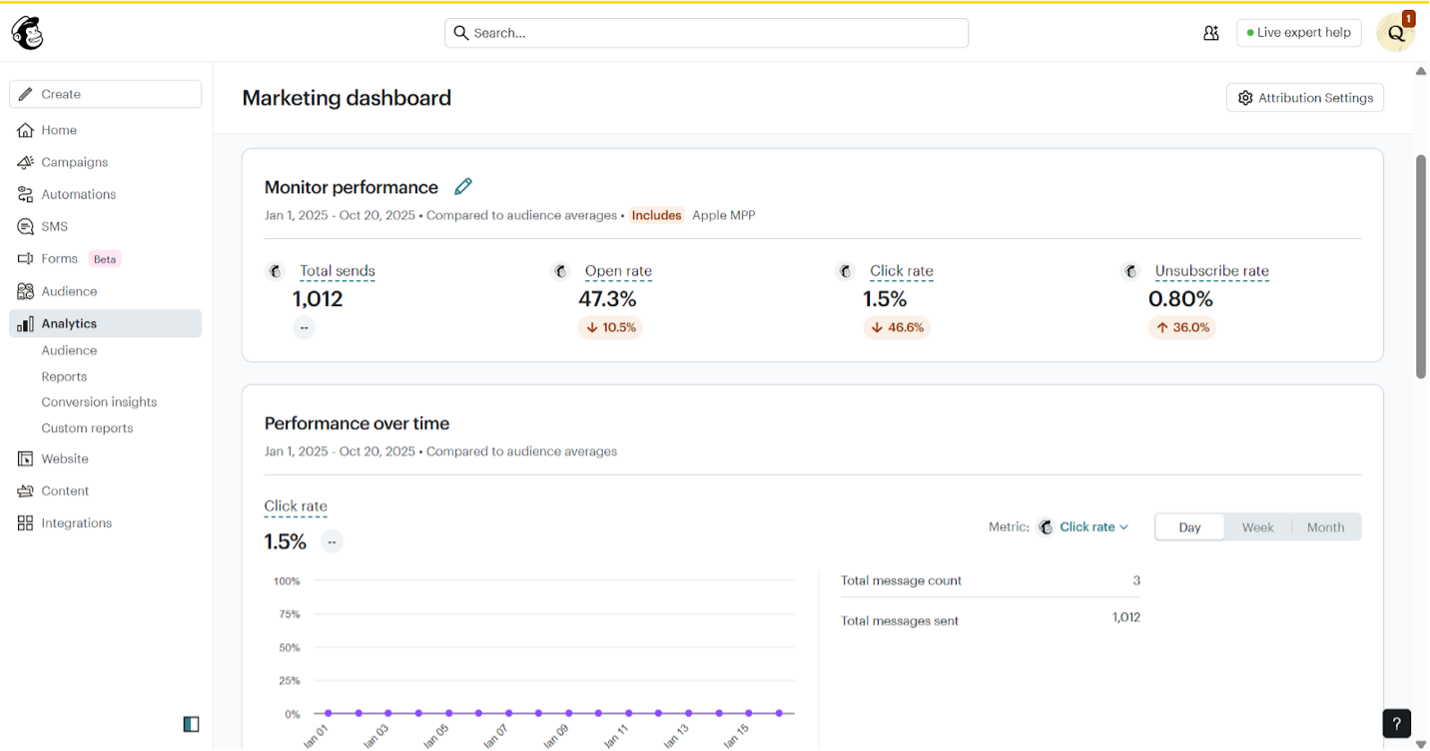This screenshot has height=751, width=1430.
Task: Click Mailchimp icon beside Unsubscribe rate
Action: [x=1131, y=271]
